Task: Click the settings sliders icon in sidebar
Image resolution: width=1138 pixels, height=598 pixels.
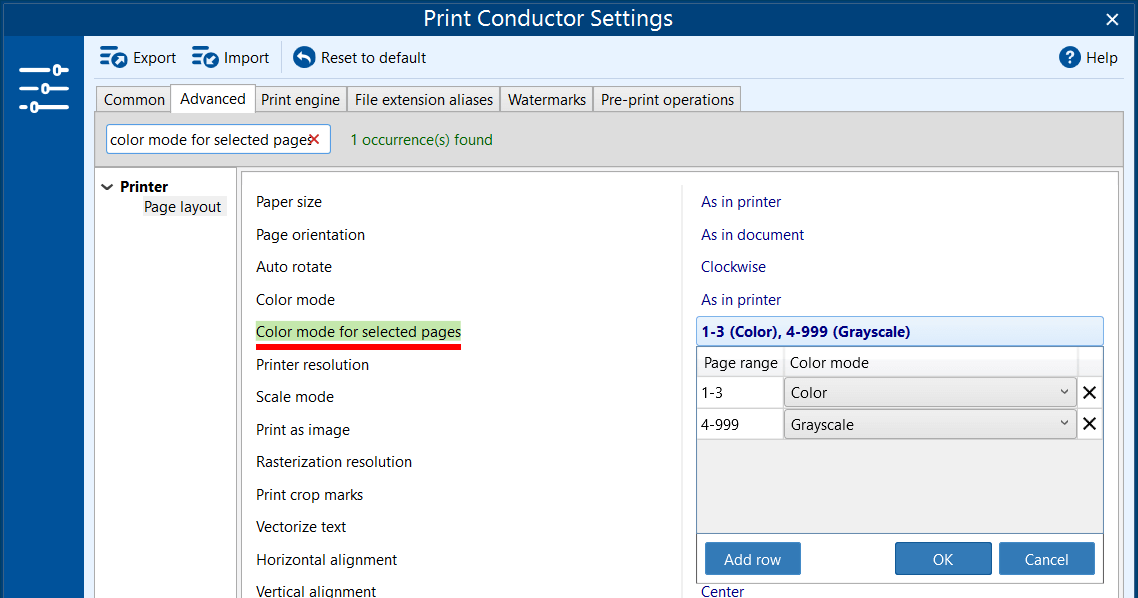Action: click(43, 89)
